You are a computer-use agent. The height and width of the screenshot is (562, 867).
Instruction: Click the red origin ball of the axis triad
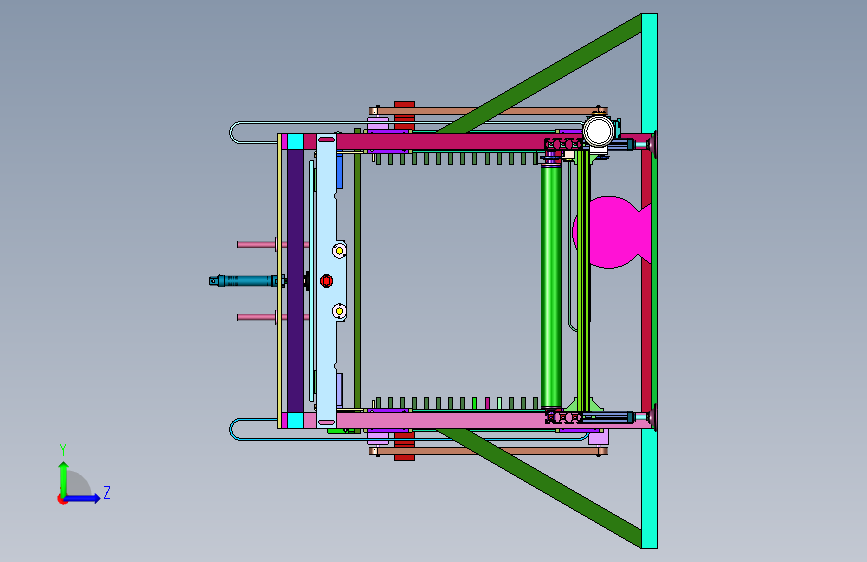point(62,499)
